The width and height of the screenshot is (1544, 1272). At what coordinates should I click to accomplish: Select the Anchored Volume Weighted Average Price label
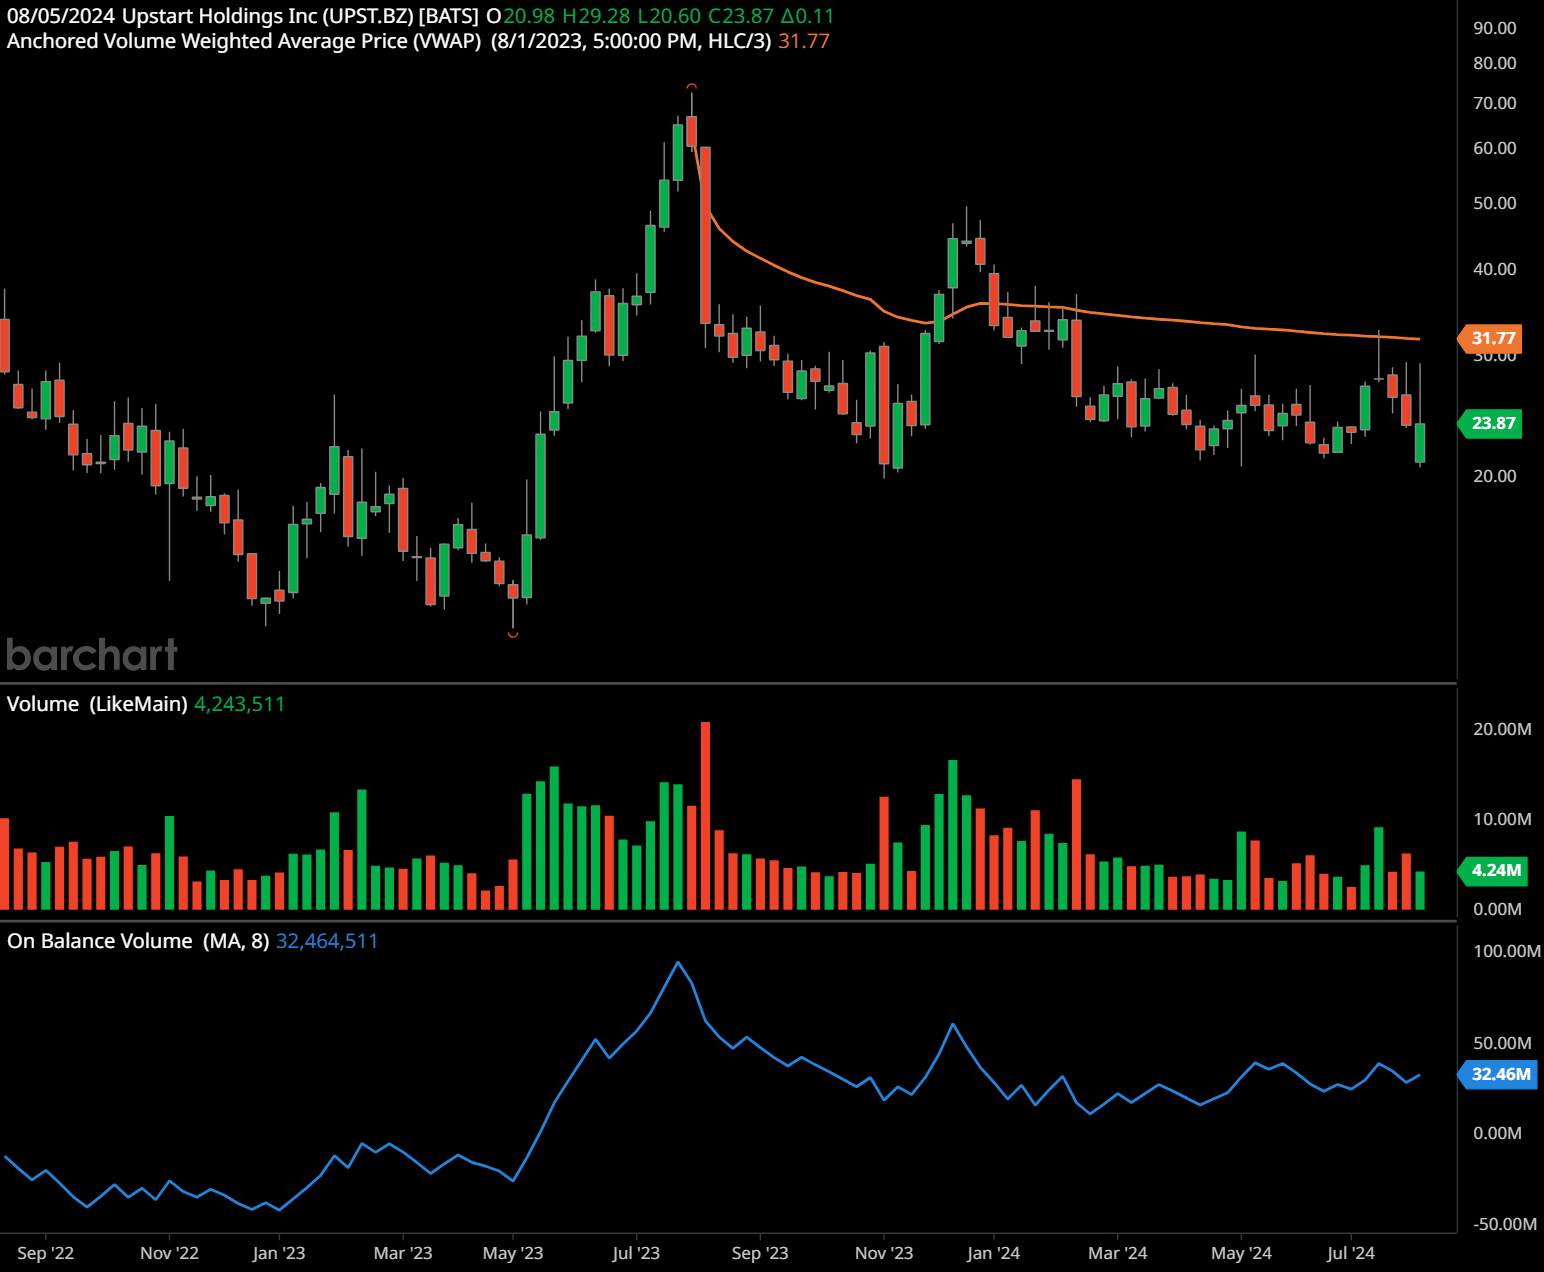(244, 41)
